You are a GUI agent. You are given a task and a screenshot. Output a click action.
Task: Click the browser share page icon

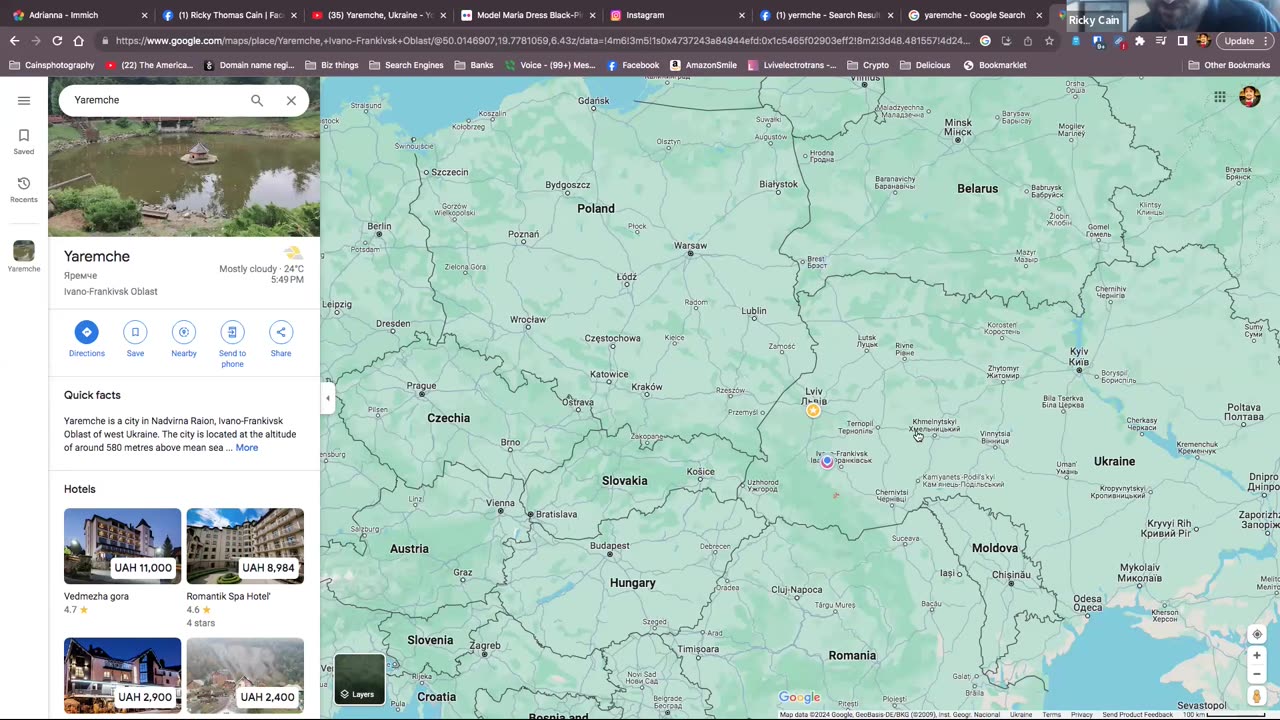pos(1028,41)
